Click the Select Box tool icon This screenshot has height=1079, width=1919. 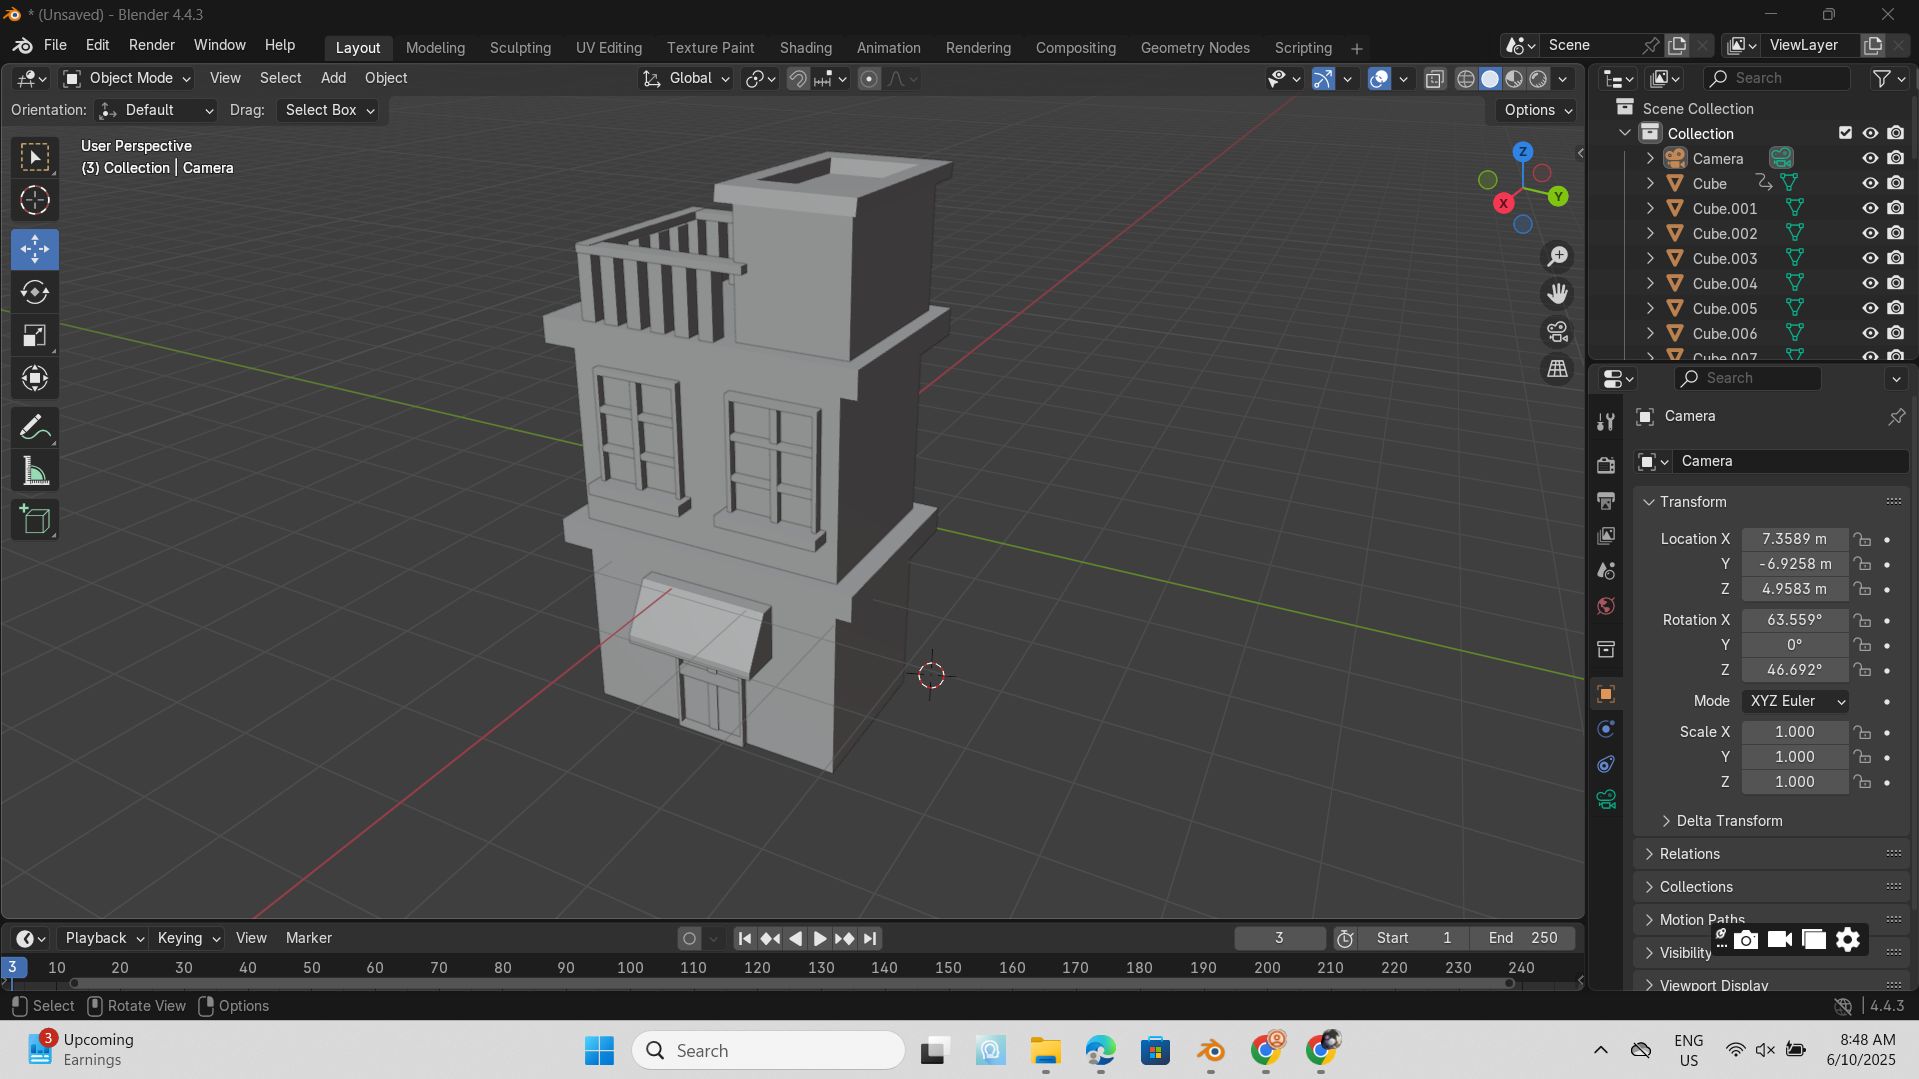pyautogui.click(x=35, y=158)
